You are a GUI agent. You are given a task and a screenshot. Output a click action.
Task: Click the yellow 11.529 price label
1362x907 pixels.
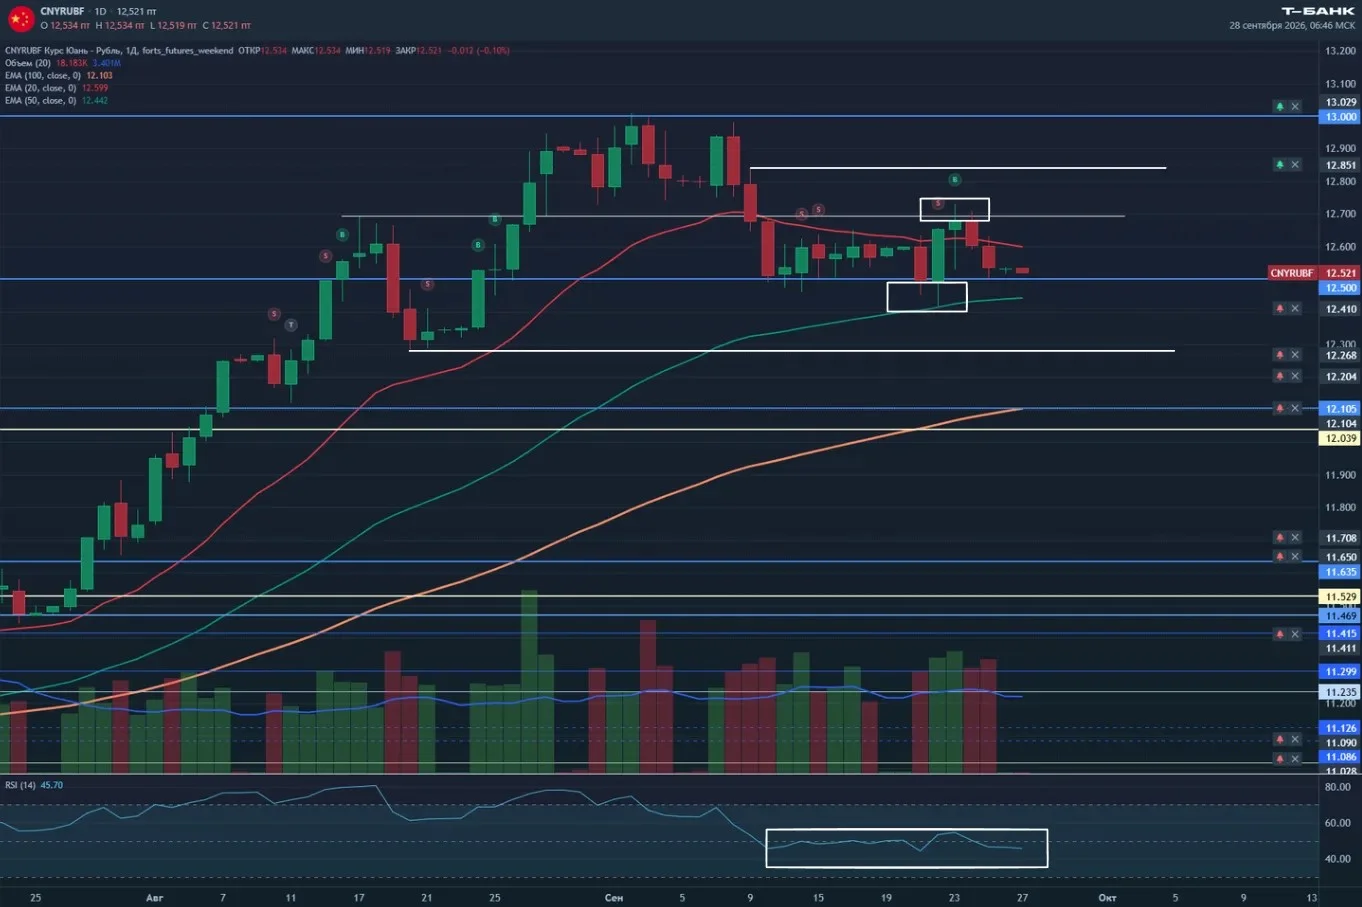point(1340,597)
